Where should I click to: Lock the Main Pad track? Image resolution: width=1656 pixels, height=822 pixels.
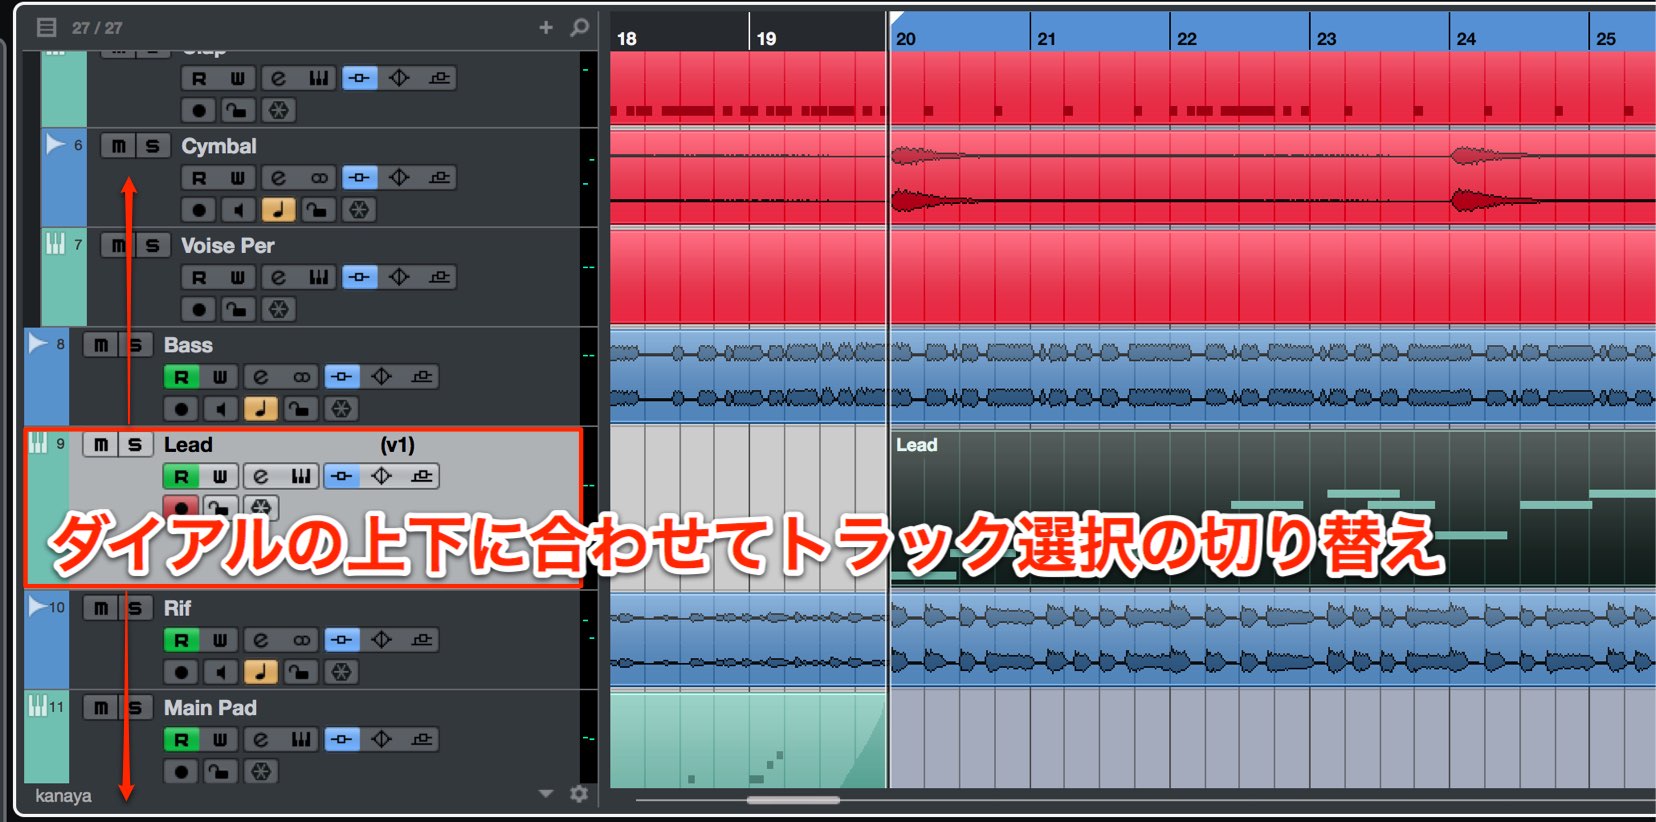(219, 771)
